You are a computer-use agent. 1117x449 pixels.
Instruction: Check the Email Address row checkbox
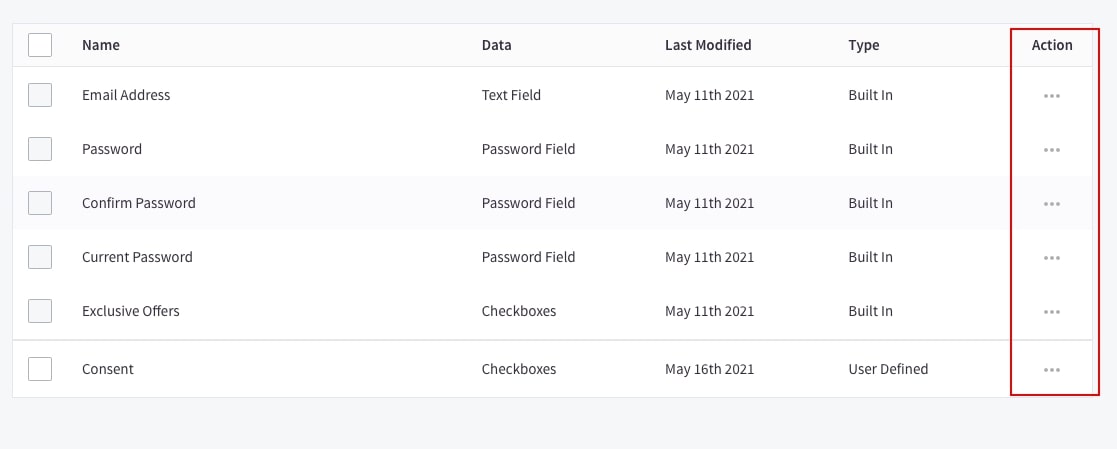point(40,95)
